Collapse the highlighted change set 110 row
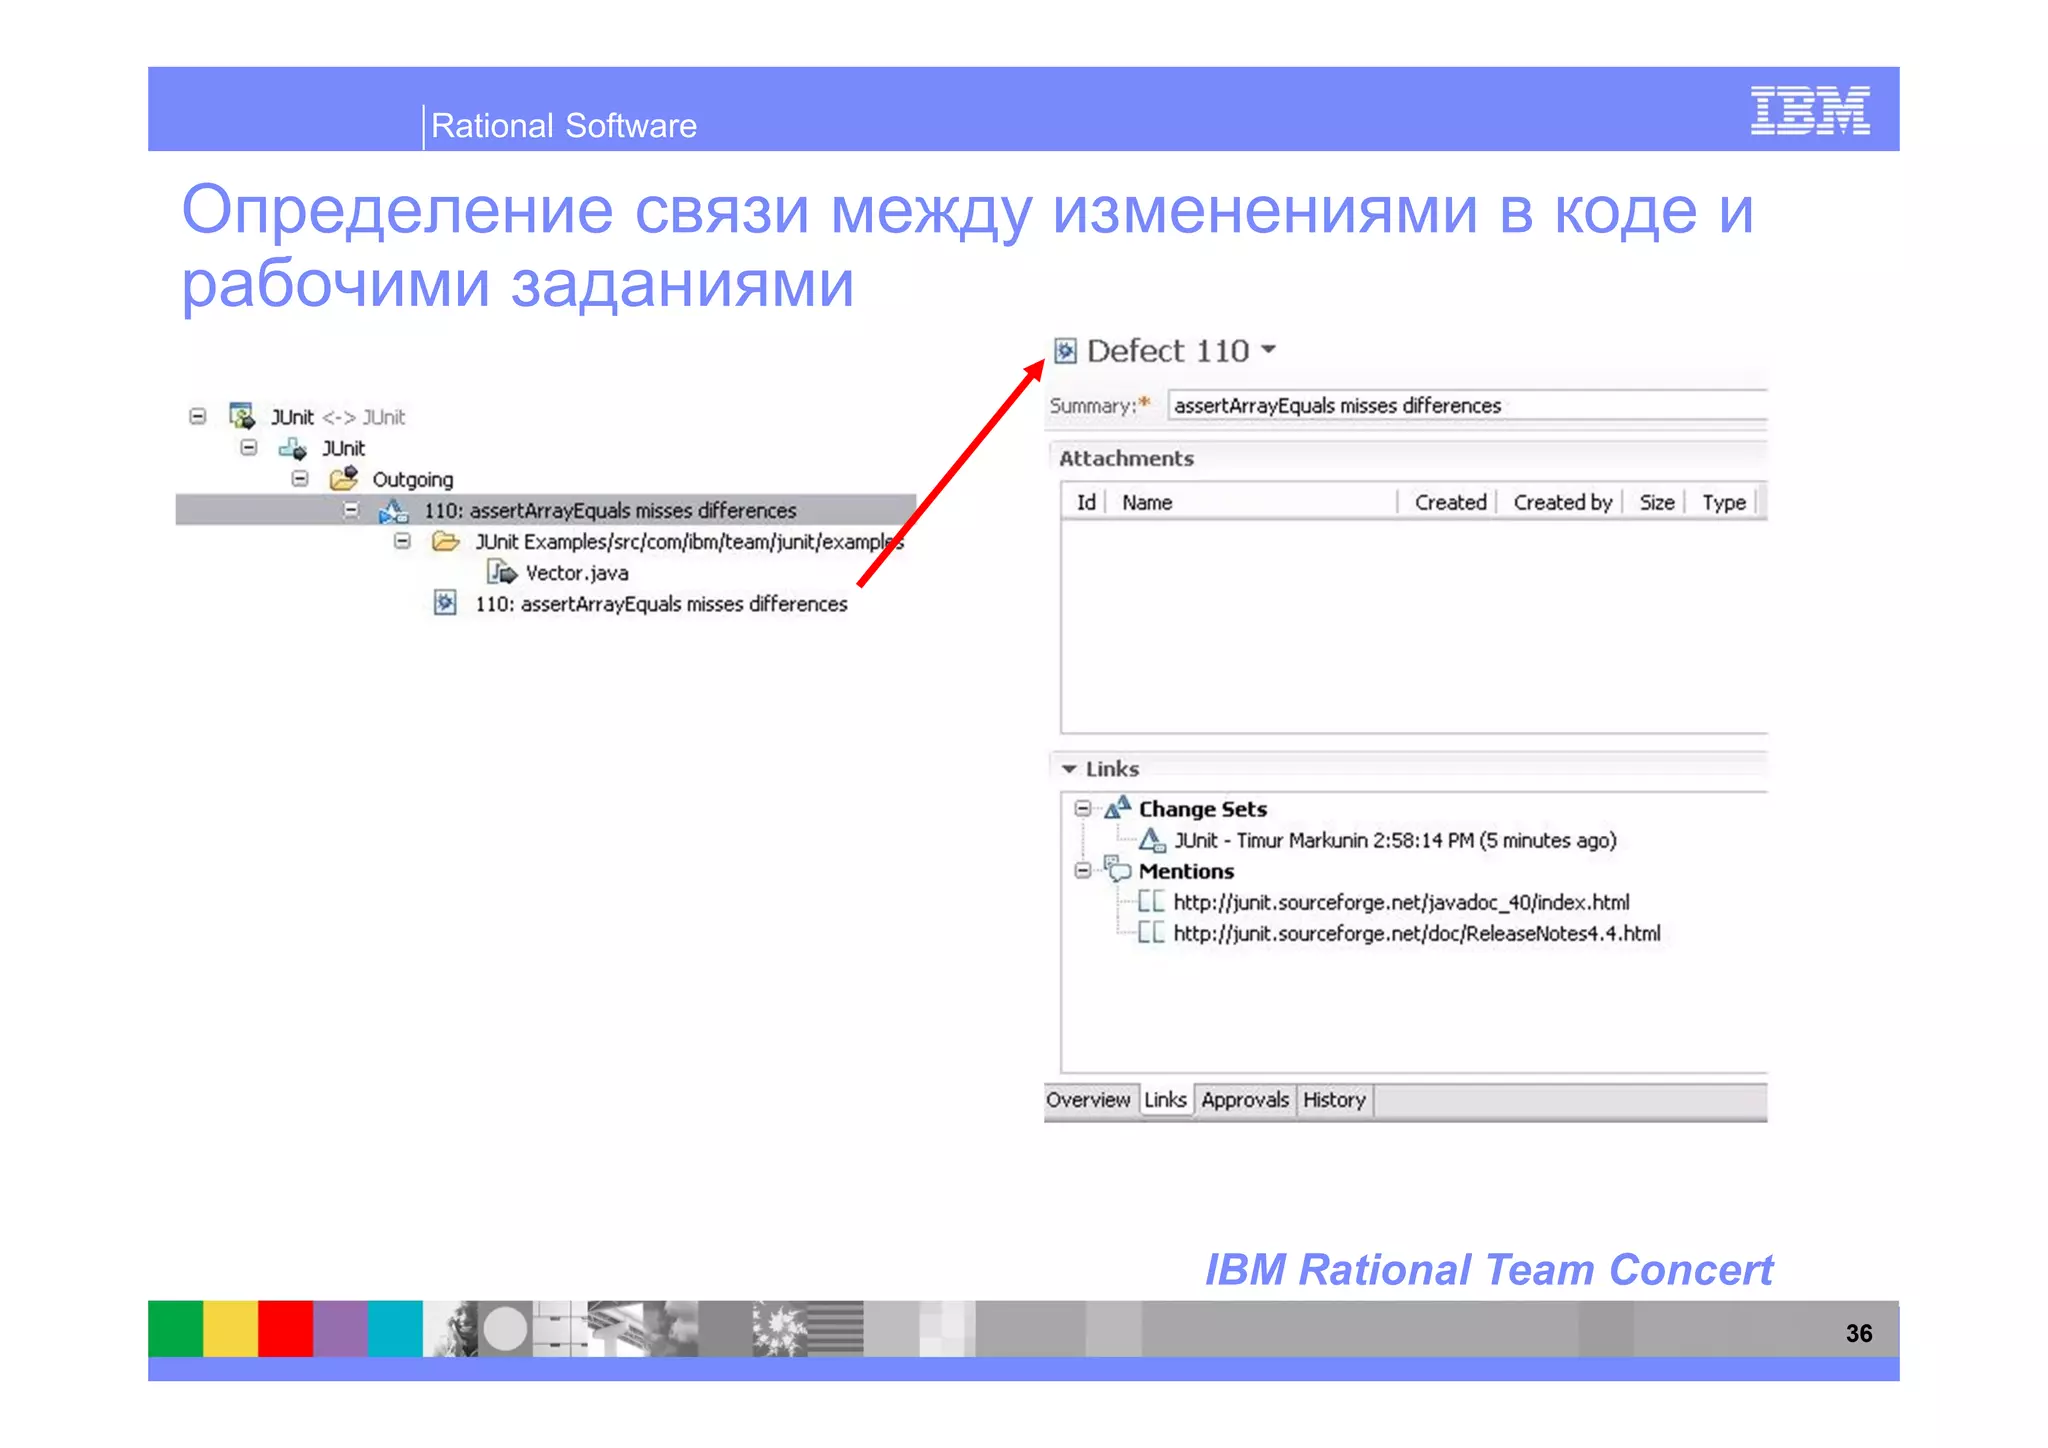Viewport: 2048px width, 1448px height. coord(351,509)
